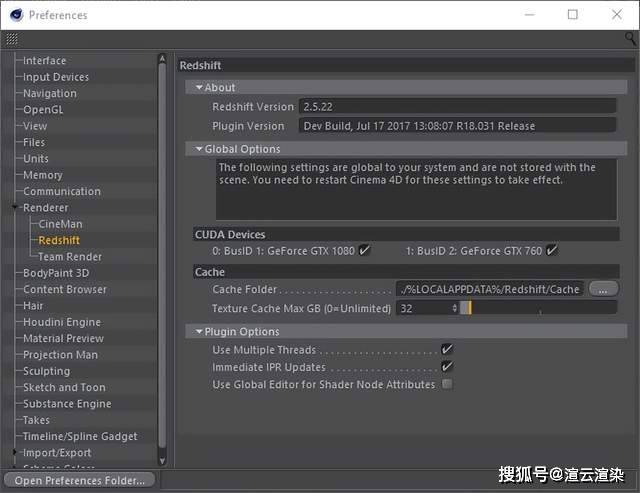Click the Cinema 4D logo in title bar
The width and height of the screenshot is (640, 493).
[17, 15]
